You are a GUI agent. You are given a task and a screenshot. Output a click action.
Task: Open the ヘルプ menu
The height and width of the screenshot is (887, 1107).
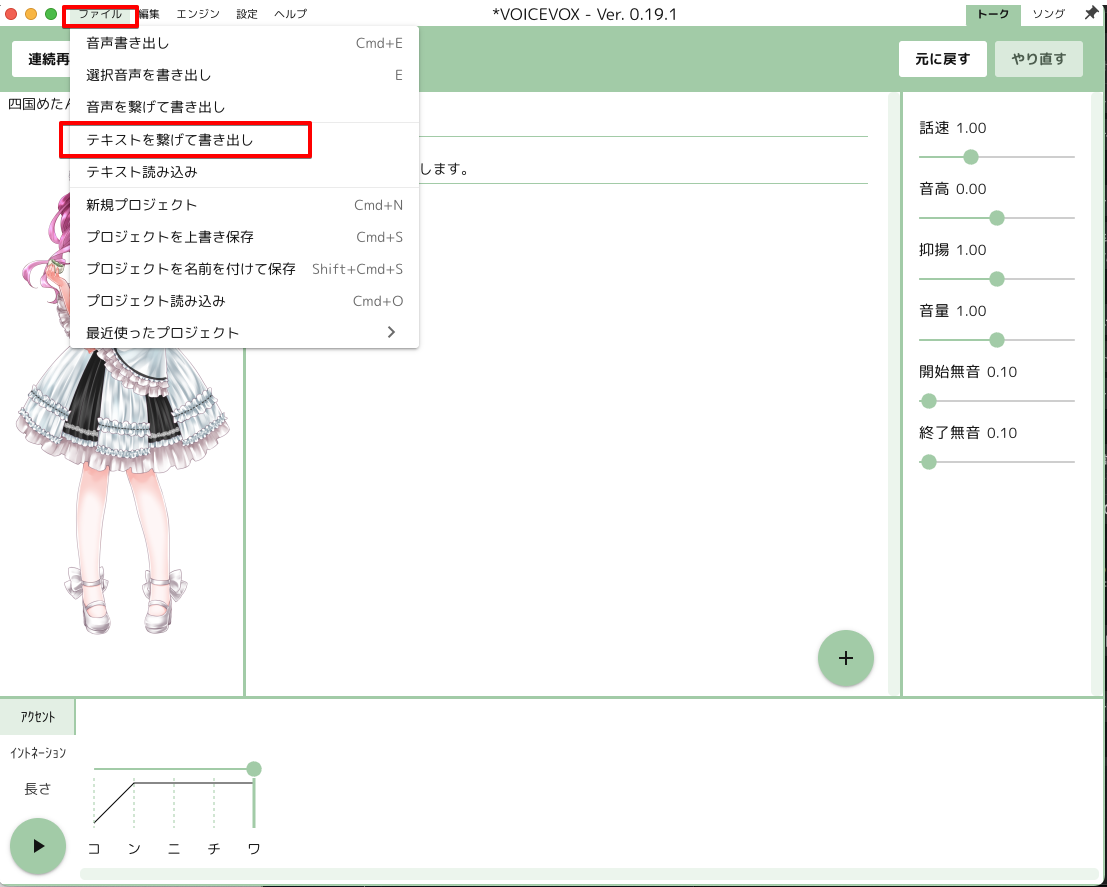click(x=290, y=13)
